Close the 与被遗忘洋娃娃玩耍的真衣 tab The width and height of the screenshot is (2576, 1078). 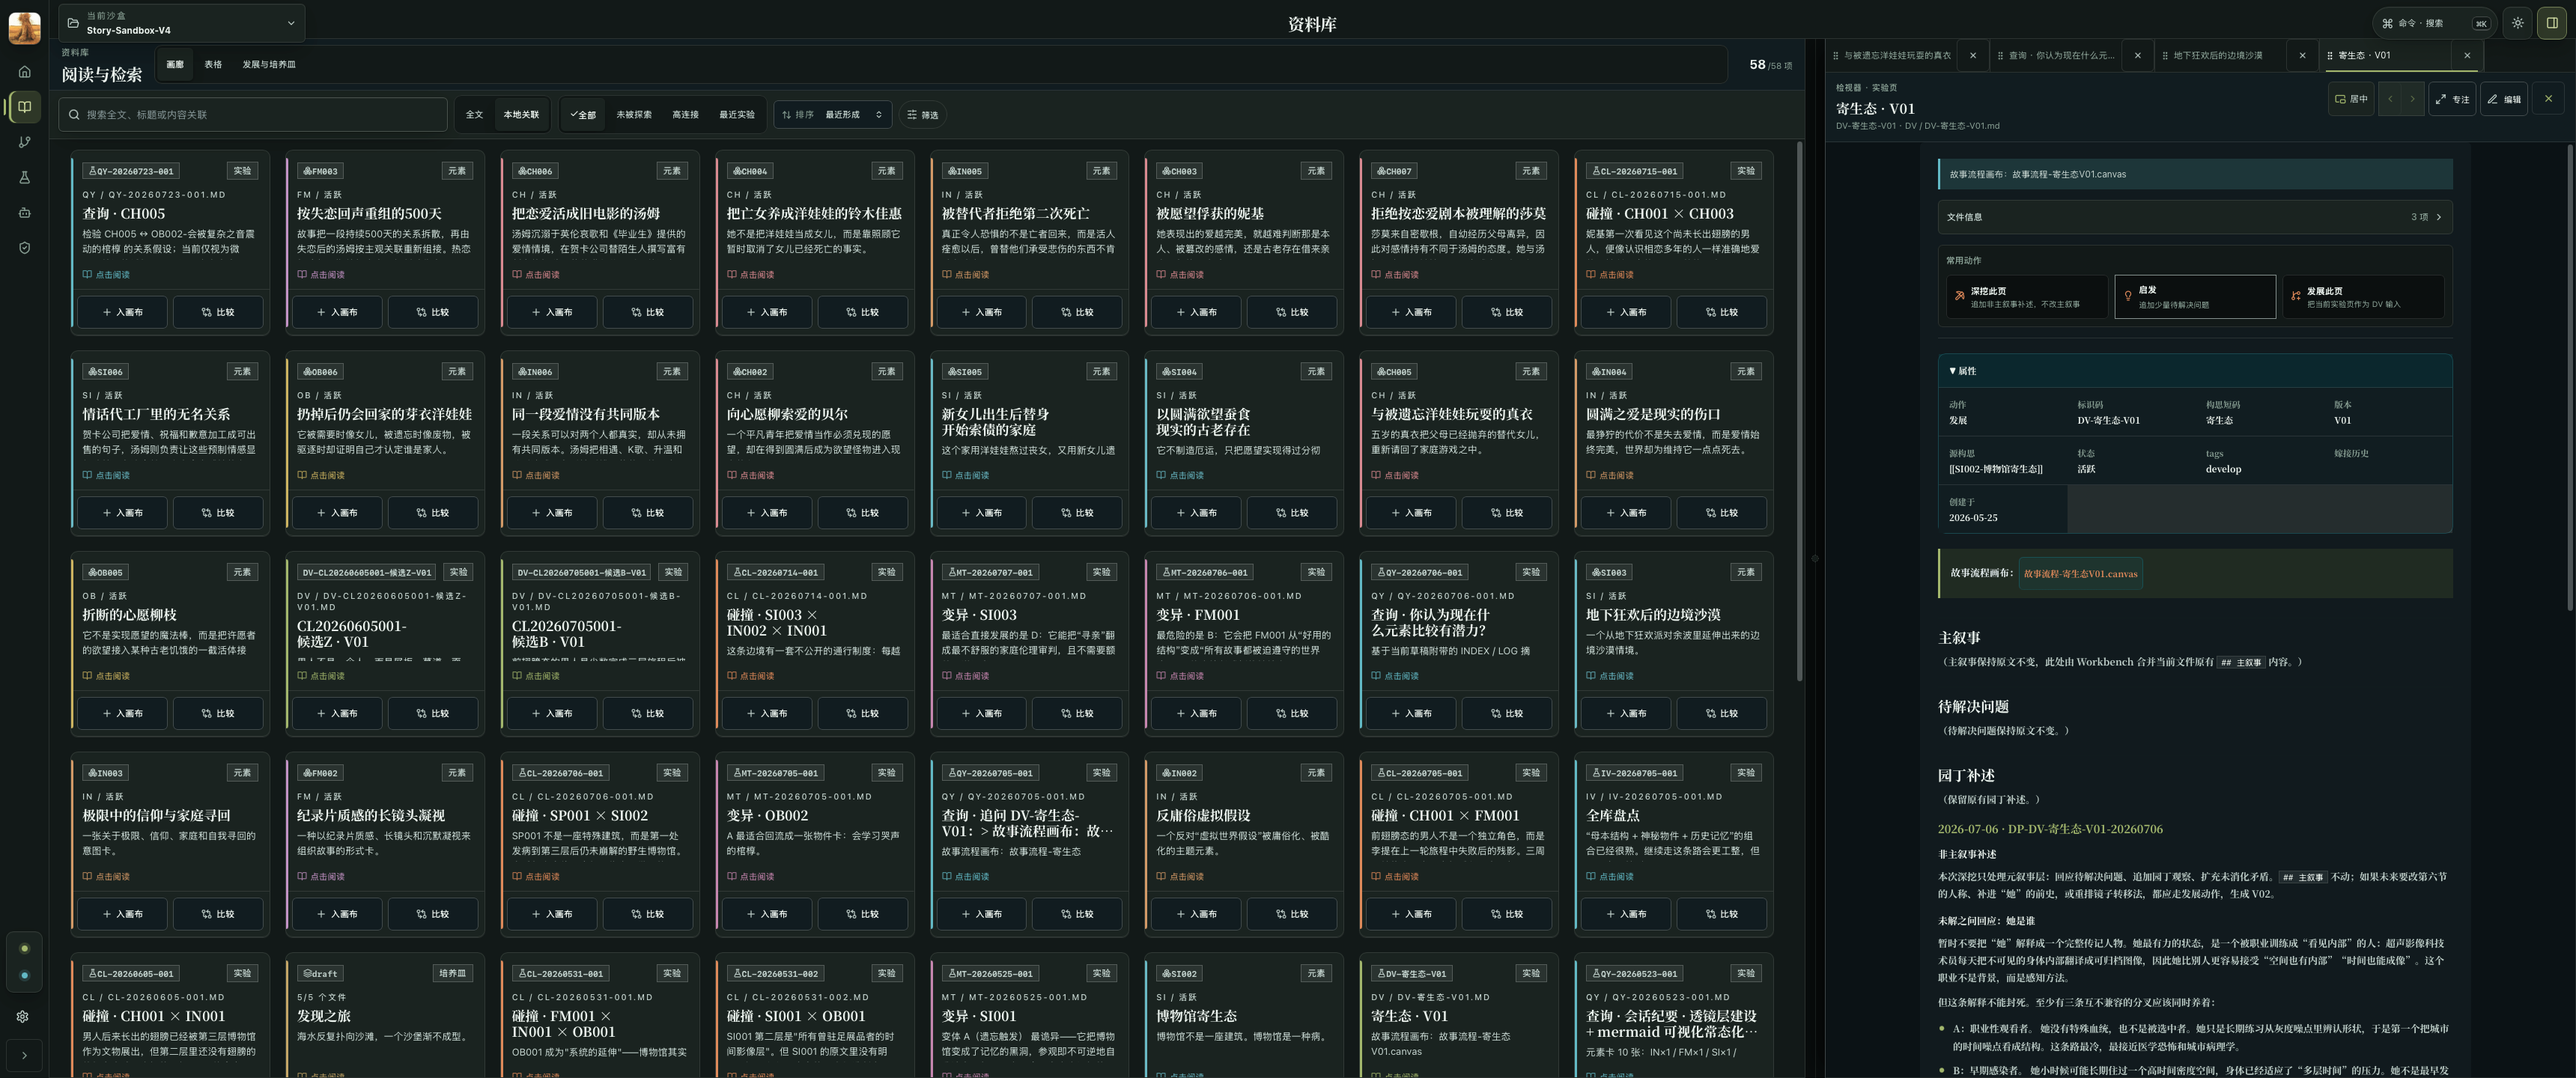(x=1973, y=55)
